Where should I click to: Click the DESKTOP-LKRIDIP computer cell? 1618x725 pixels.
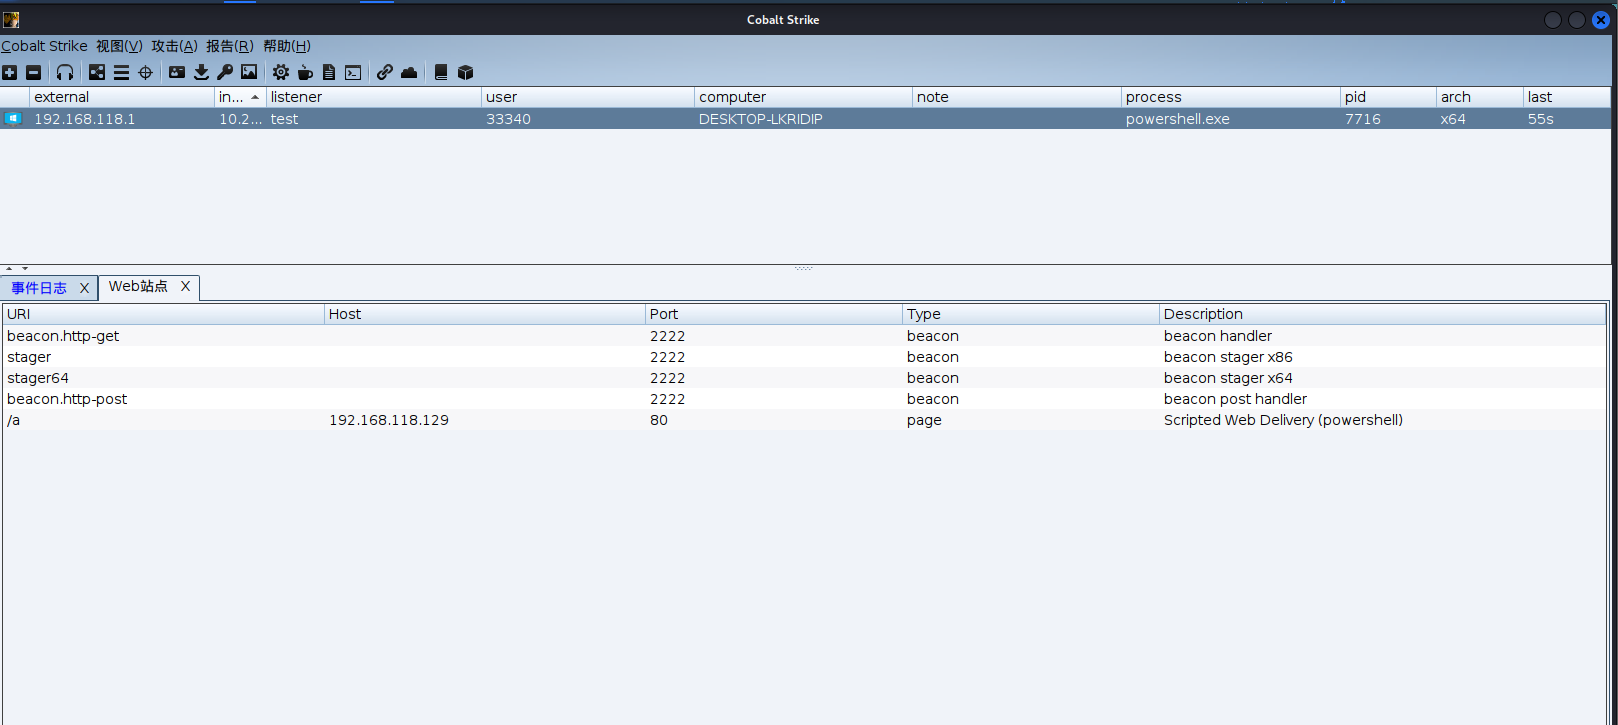tap(761, 119)
